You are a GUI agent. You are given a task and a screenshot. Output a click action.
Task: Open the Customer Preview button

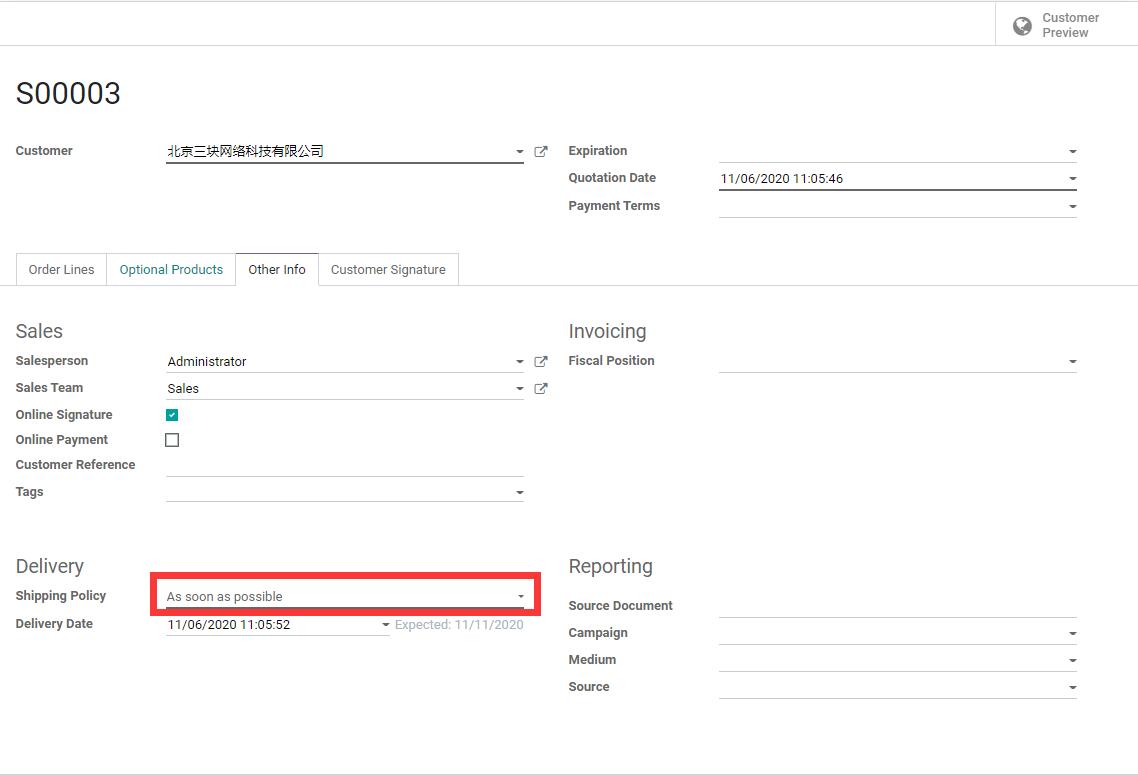tap(1066, 25)
